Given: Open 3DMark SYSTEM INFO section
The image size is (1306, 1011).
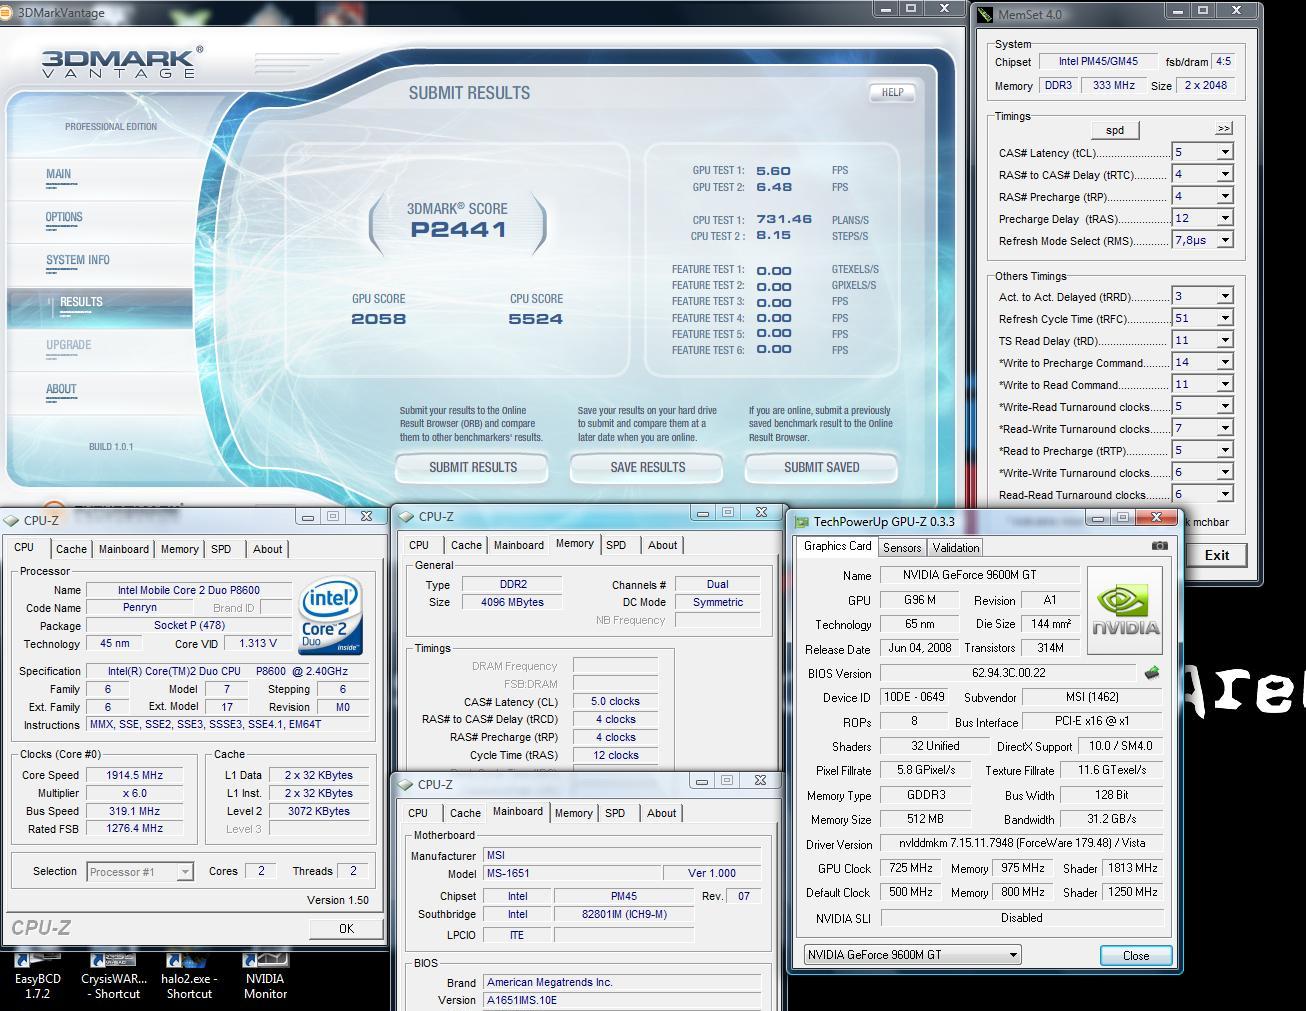Looking at the screenshot, I should (78, 260).
